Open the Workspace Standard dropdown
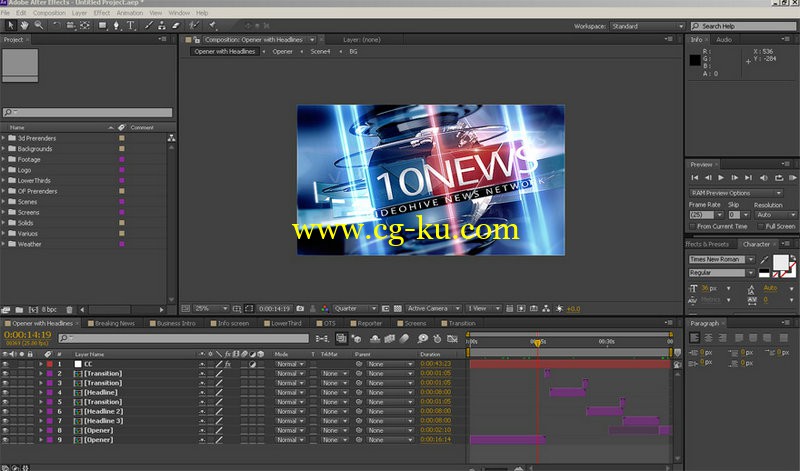 [x=647, y=27]
